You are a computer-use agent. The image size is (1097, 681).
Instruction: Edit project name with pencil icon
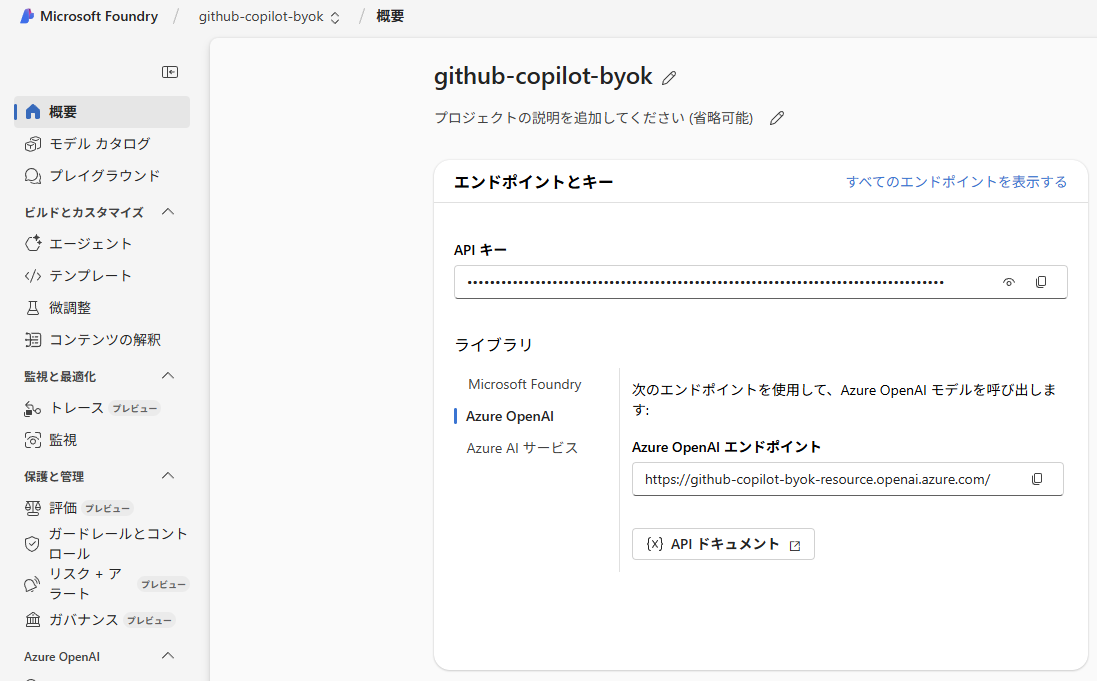[x=669, y=78]
